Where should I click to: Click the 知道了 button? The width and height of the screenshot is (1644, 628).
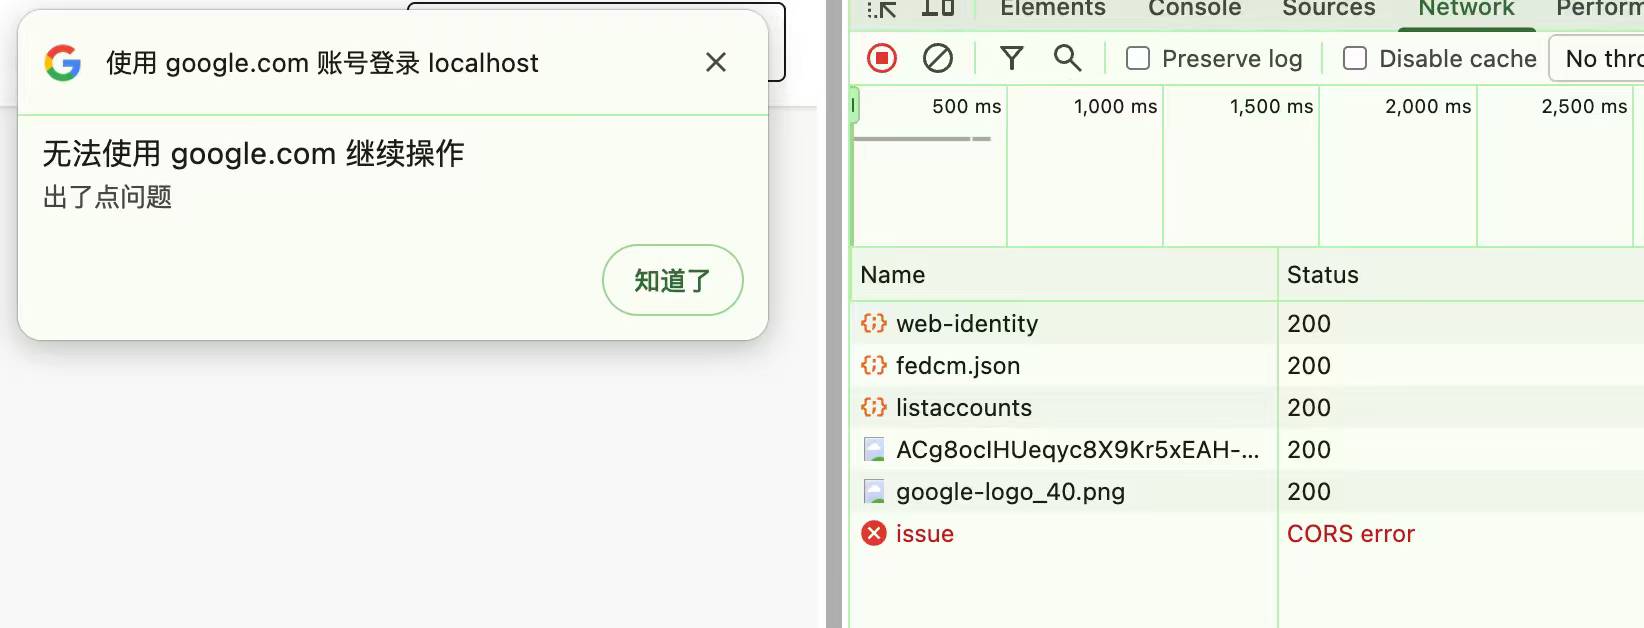coord(673,280)
